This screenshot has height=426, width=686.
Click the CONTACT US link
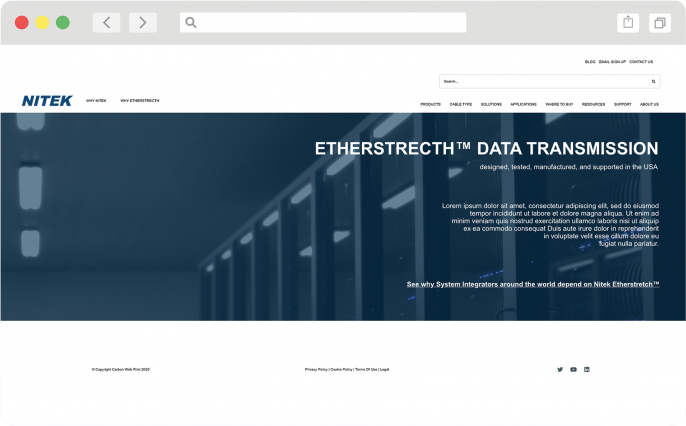(x=641, y=62)
